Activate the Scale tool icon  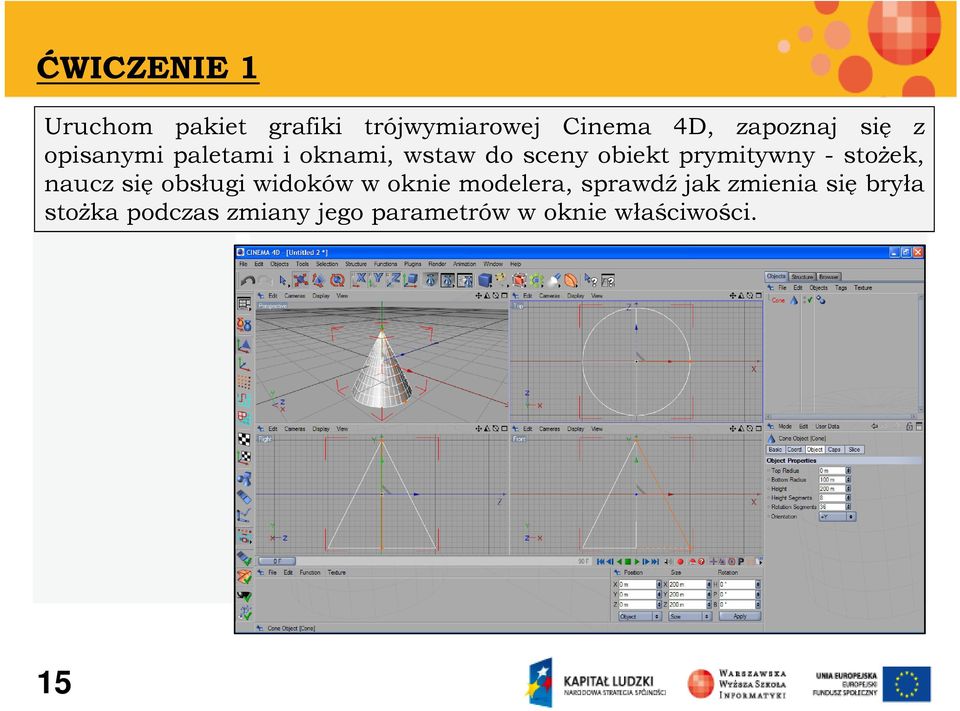click(x=318, y=280)
